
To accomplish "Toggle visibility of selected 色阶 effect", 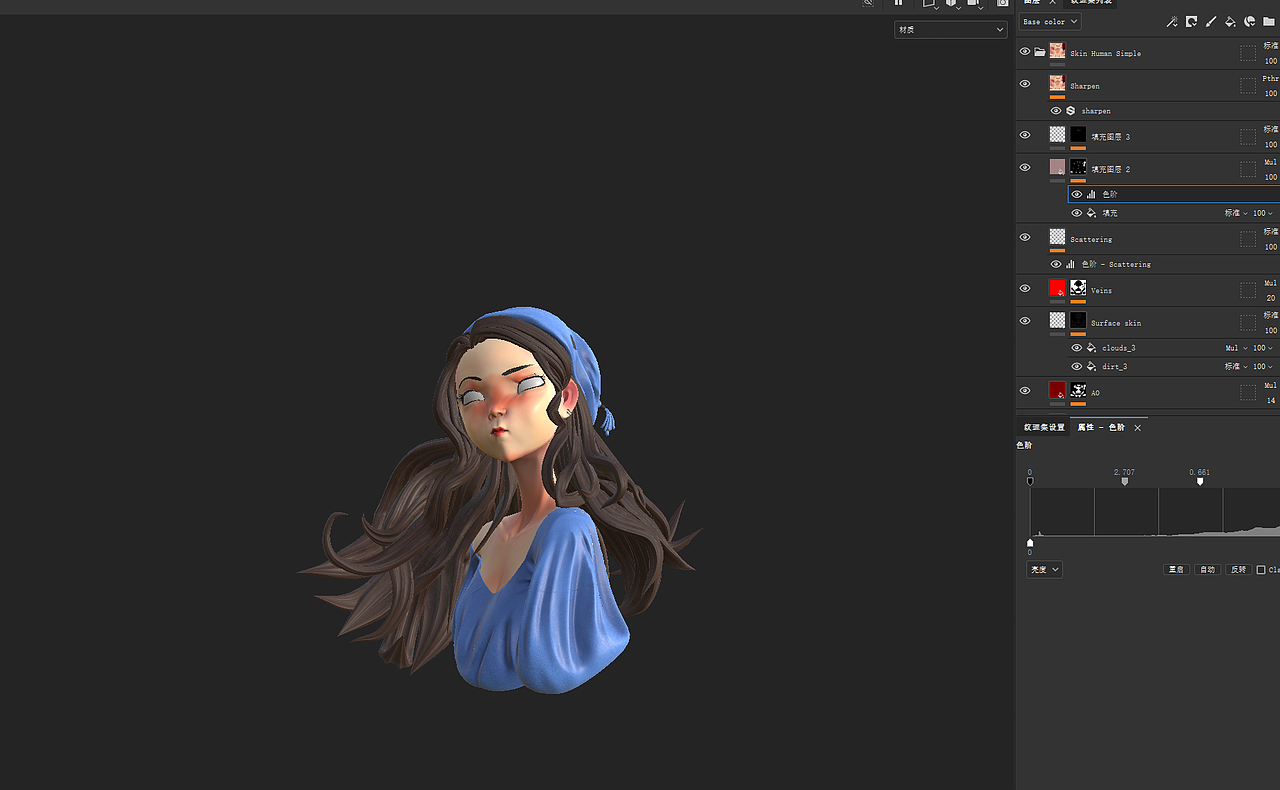I will point(1076,194).
